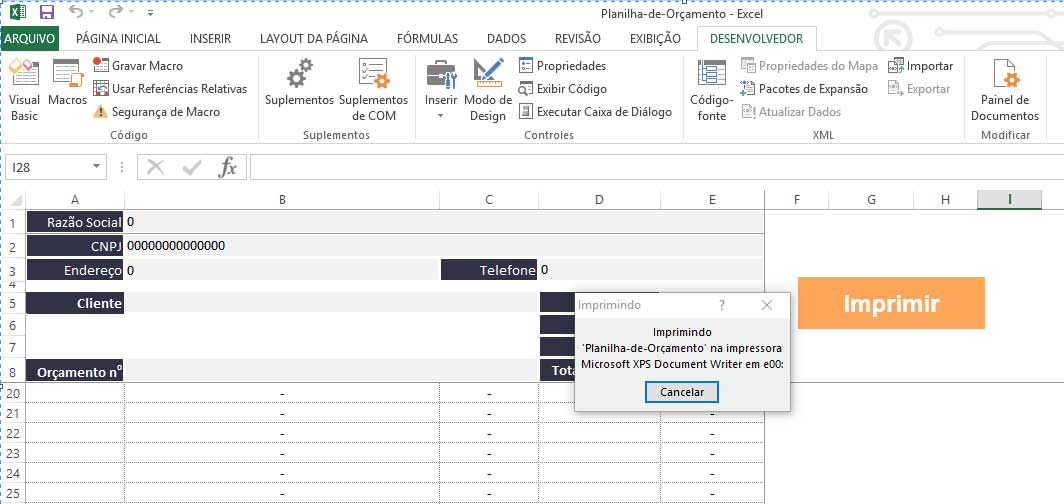Click the orange Imprimir button

[x=891, y=303]
